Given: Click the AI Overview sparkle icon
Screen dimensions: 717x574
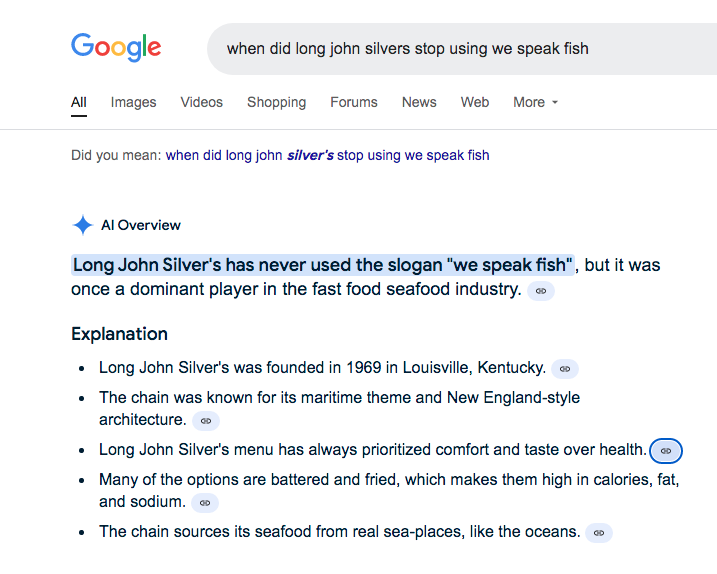Looking at the screenshot, I should tap(83, 225).
